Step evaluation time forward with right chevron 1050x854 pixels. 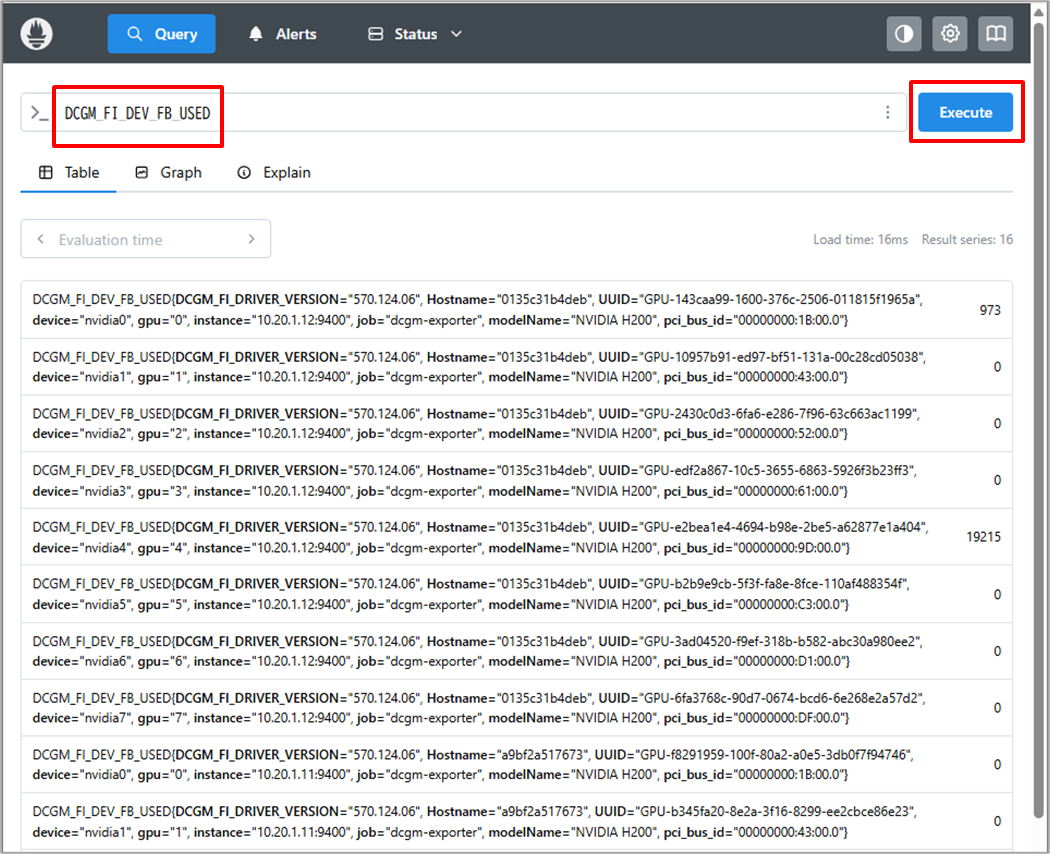point(251,240)
